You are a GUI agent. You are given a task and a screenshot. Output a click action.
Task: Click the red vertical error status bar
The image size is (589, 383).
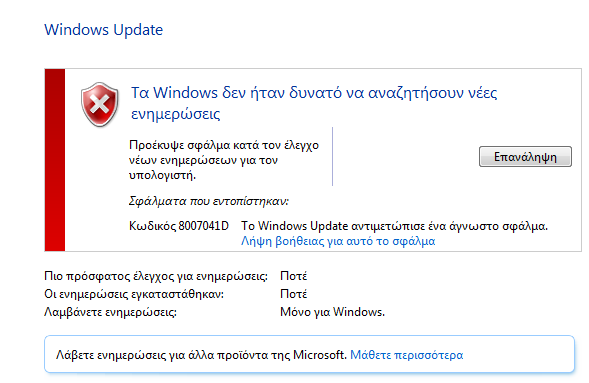[55, 160]
